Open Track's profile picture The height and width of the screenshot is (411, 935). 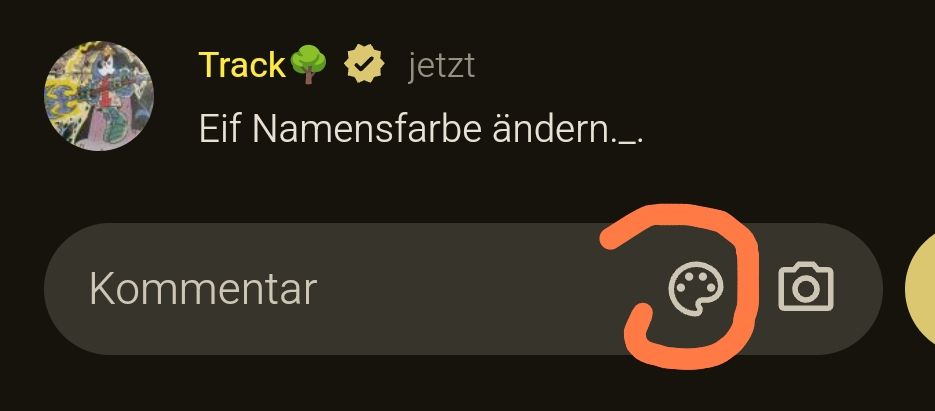[99, 95]
